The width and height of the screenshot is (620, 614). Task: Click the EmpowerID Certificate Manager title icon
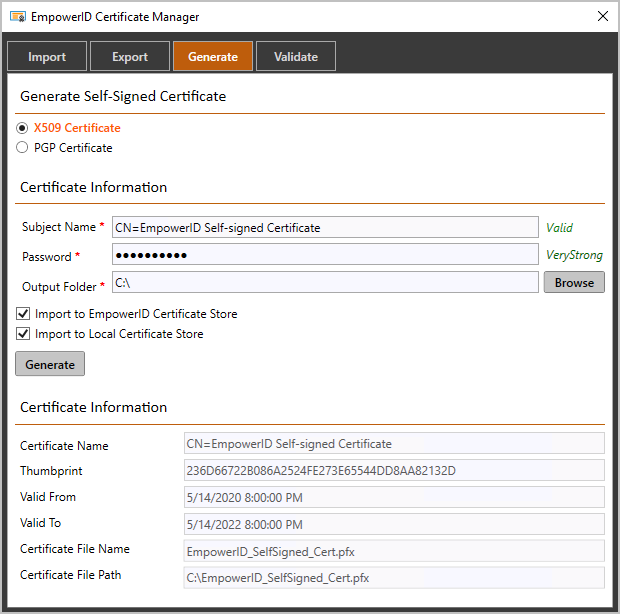pos(18,17)
